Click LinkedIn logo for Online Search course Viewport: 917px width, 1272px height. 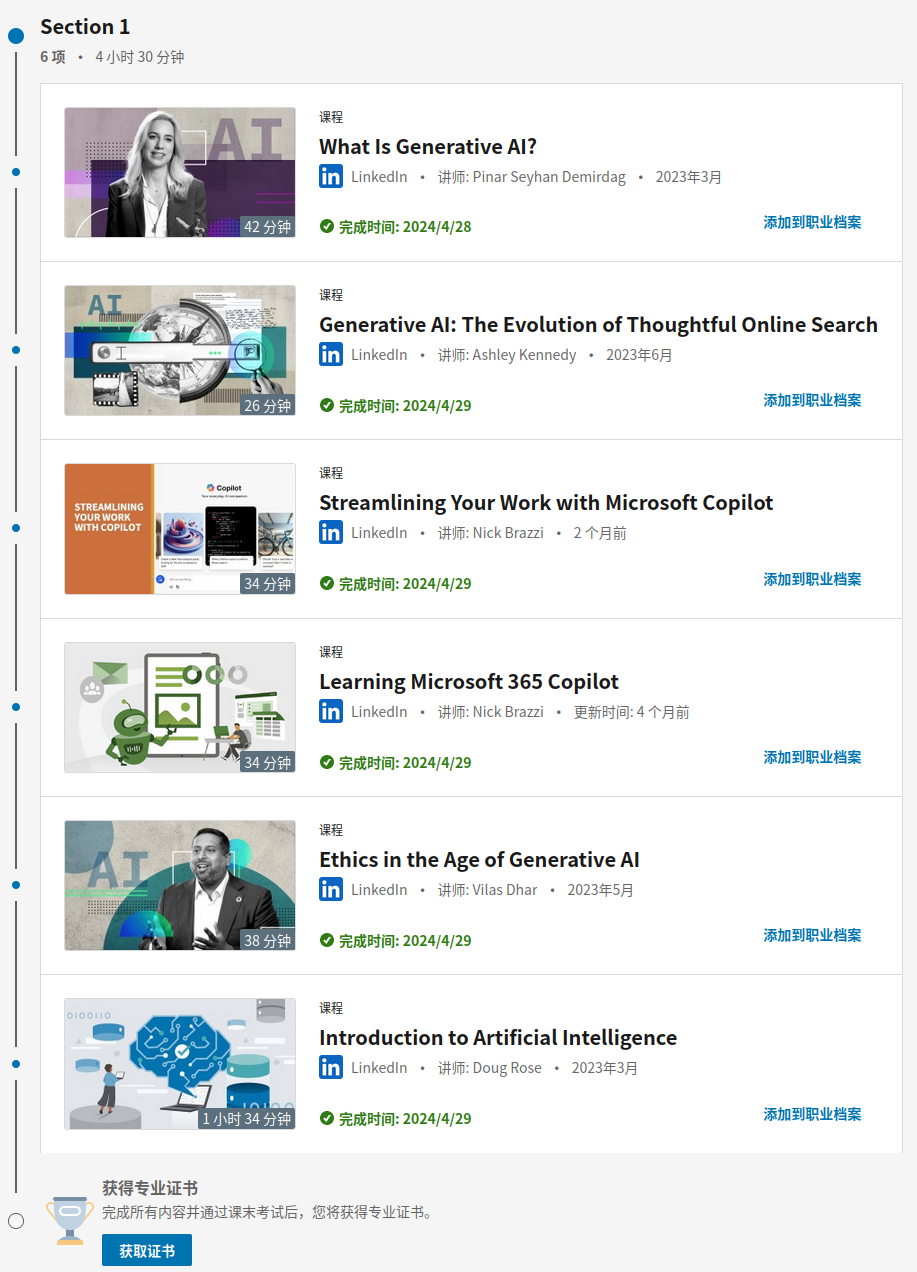331,355
